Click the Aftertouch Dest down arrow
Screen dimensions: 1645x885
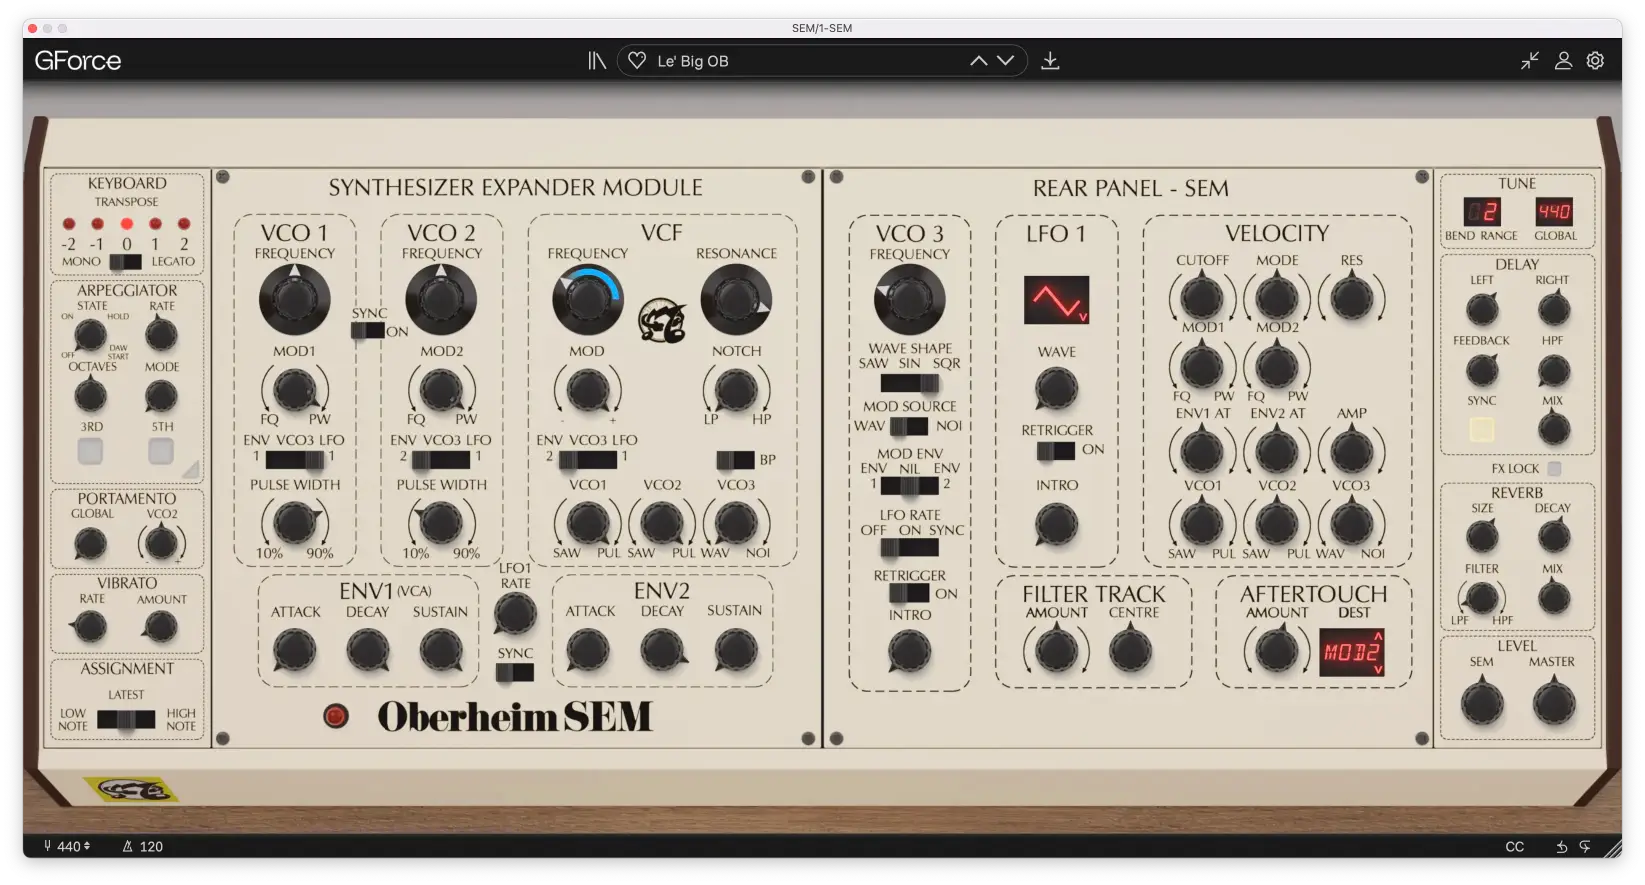1378,669
